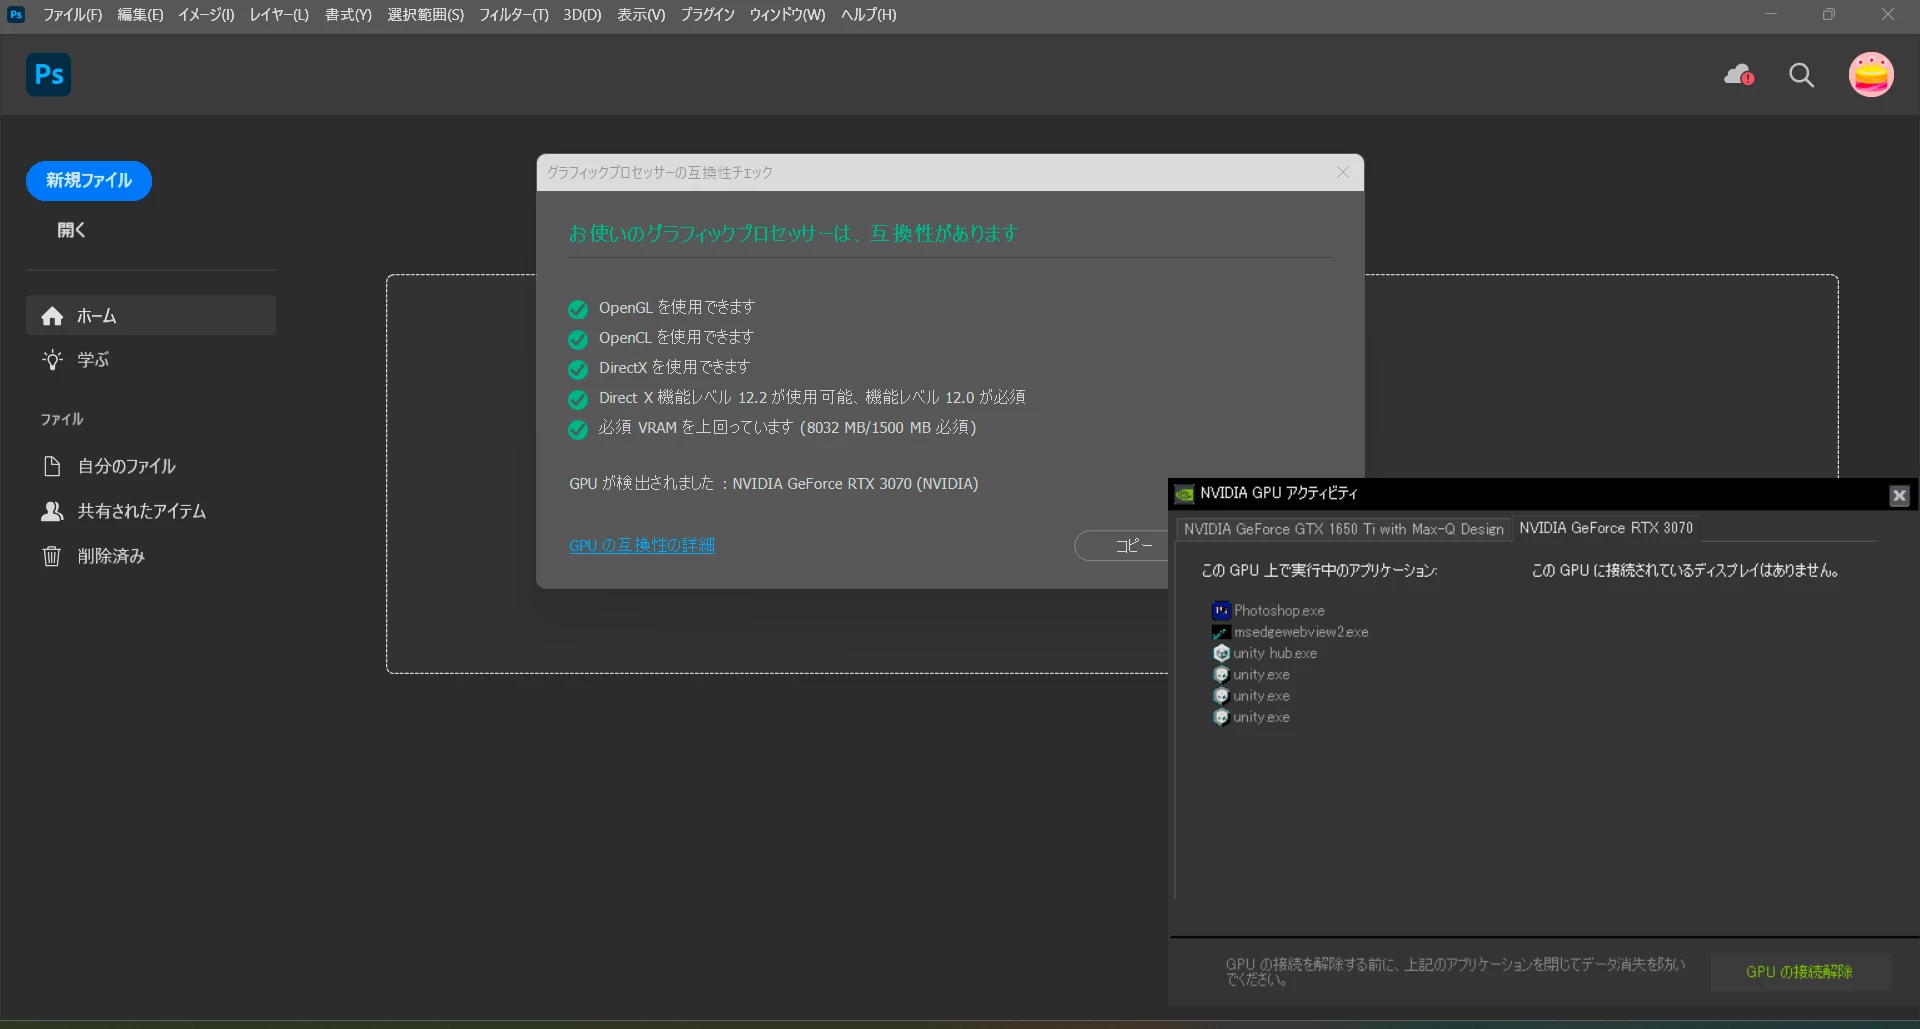1920x1029 pixels.
Task: Select unity hub.exe in application list
Action: pos(1275,653)
